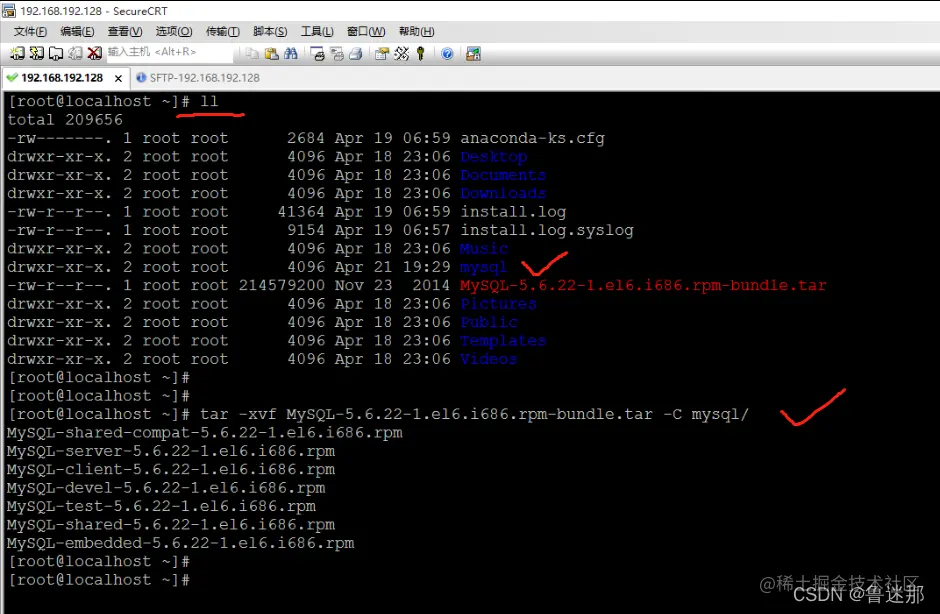The height and width of the screenshot is (614, 940).
Task: Click green checkmark on 192.168.192.128 tab
Action: pos(11,77)
